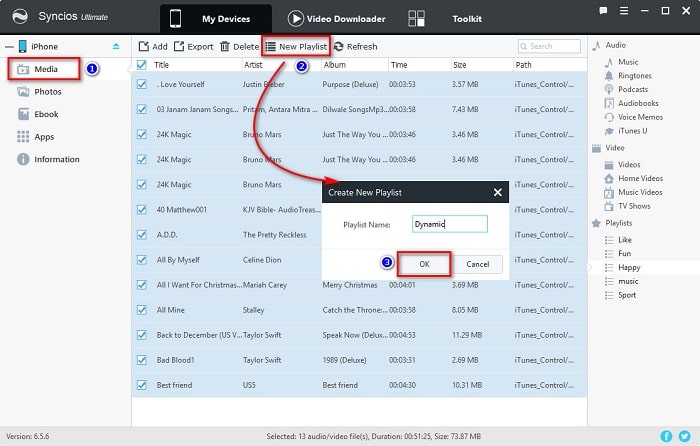Uncheck the 03 Janam Janam Songs checkbox
Screen dimensions: 700x446
(x=142, y=109)
